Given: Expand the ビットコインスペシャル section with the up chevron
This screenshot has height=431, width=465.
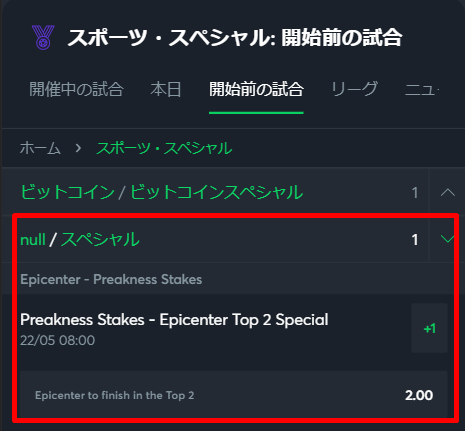Looking at the screenshot, I should point(447,192).
